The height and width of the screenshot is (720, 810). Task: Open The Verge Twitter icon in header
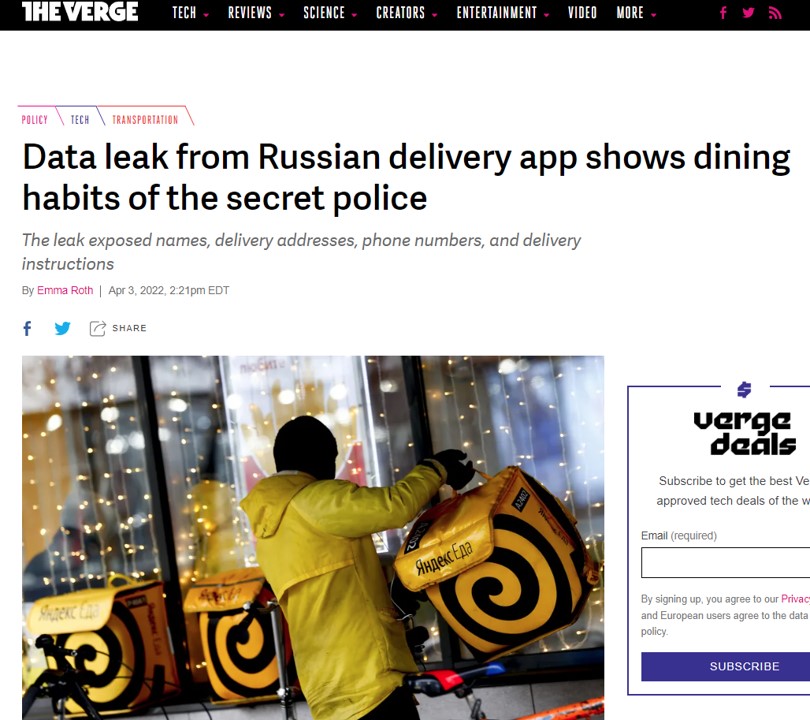pyautogui.click(x=748, y=13)
